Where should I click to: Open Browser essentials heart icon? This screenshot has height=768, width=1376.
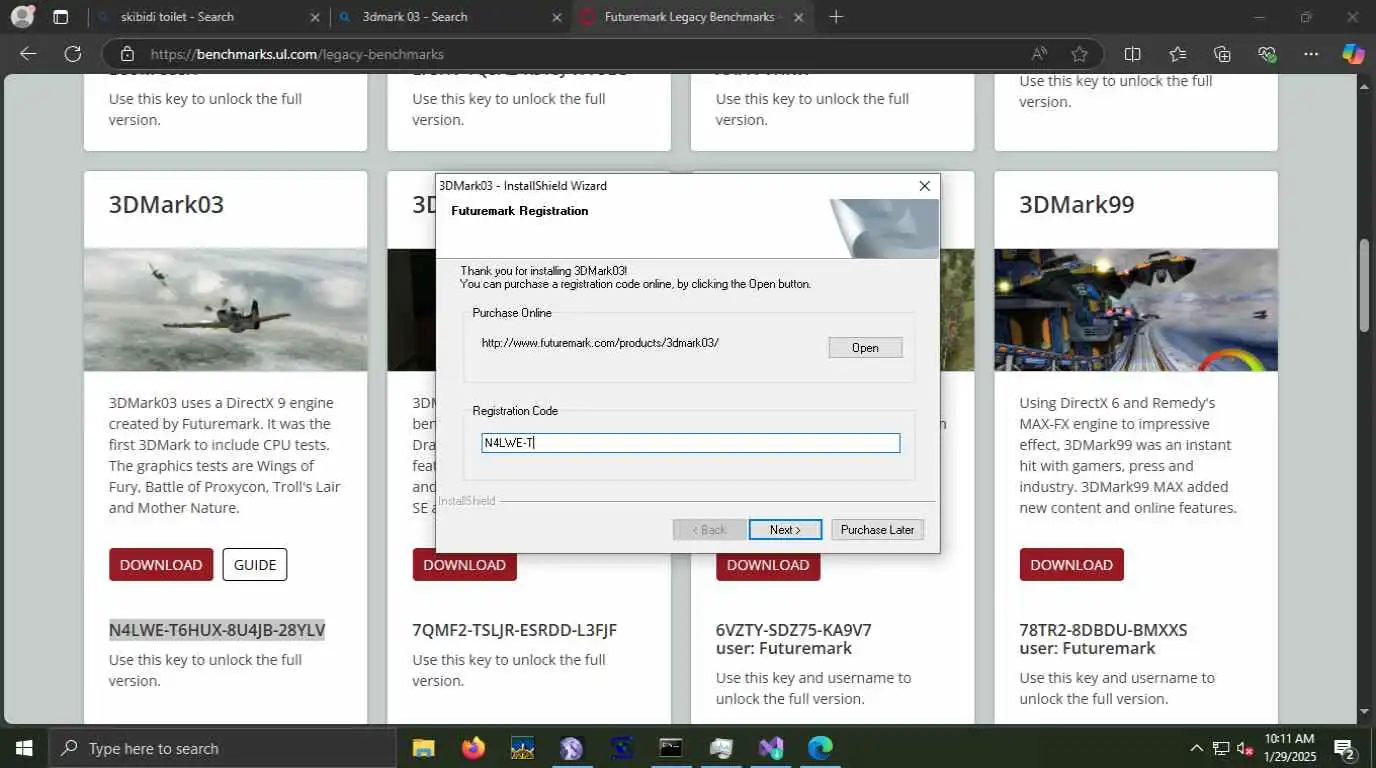[1267, 54]
